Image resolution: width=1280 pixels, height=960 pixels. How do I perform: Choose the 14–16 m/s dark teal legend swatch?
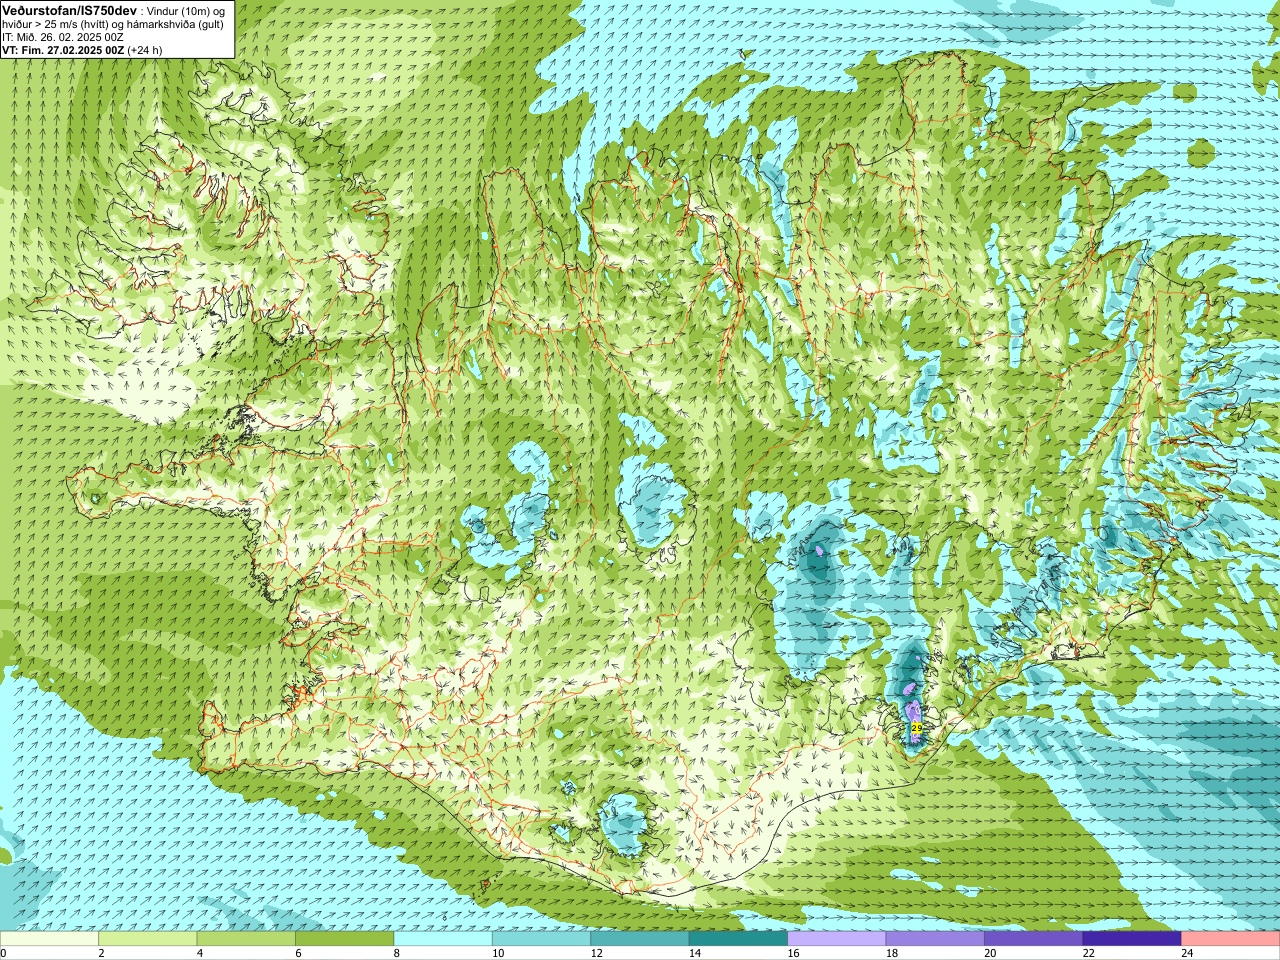tap(738, 939)
